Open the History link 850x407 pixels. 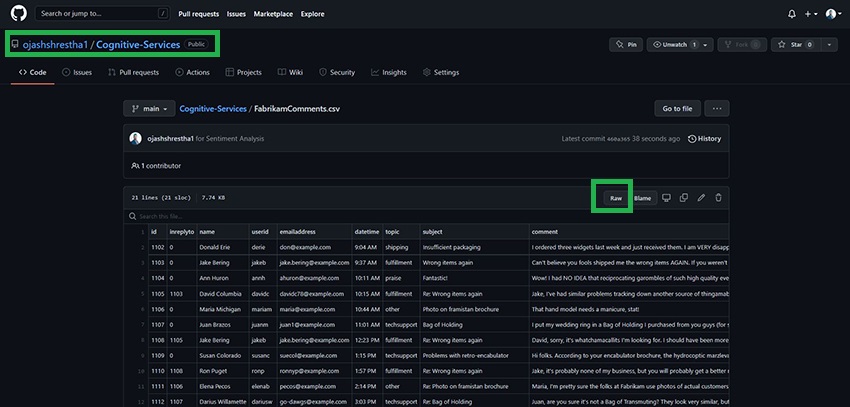click(x=704, y=139)
